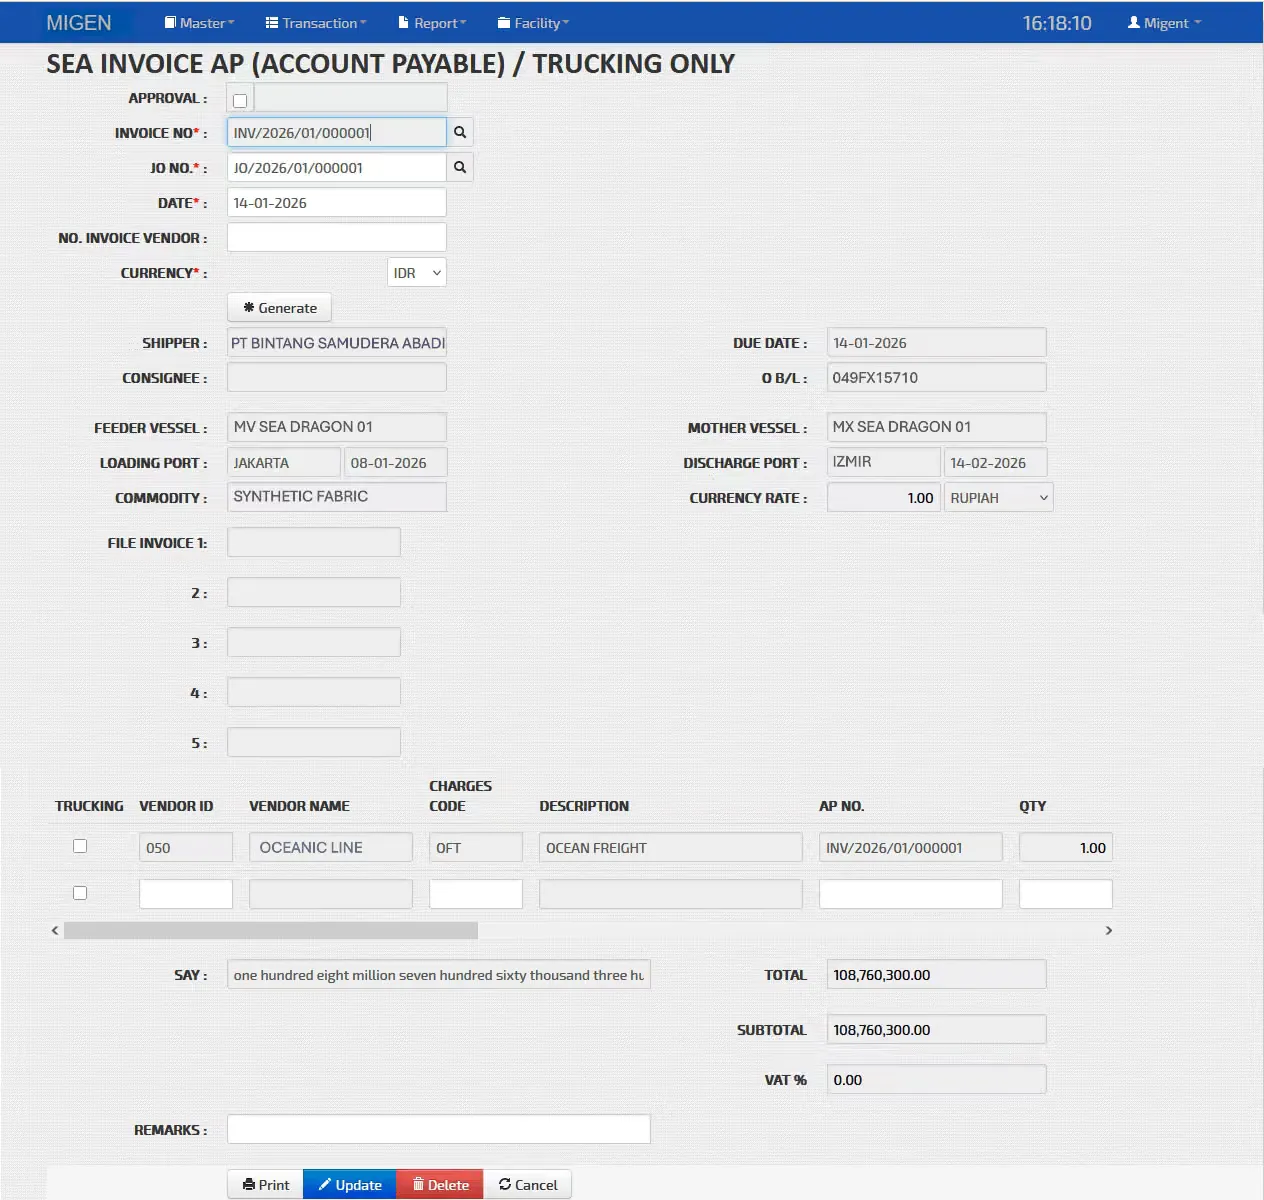Open the RUPIAH currency rate dropdown
Screen dimensions: 1264x1200
999,498
